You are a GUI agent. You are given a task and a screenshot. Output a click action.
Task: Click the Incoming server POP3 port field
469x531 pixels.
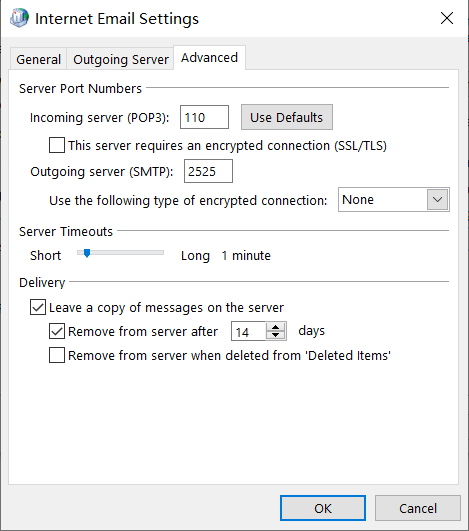pyautogui.click(x=204, y=117)
